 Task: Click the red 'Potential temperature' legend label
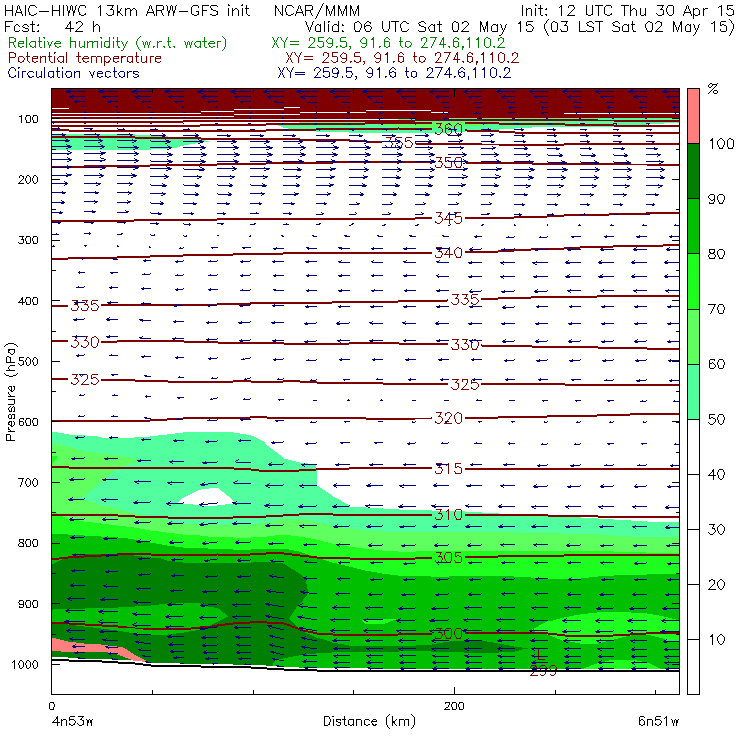coord(84,58)
